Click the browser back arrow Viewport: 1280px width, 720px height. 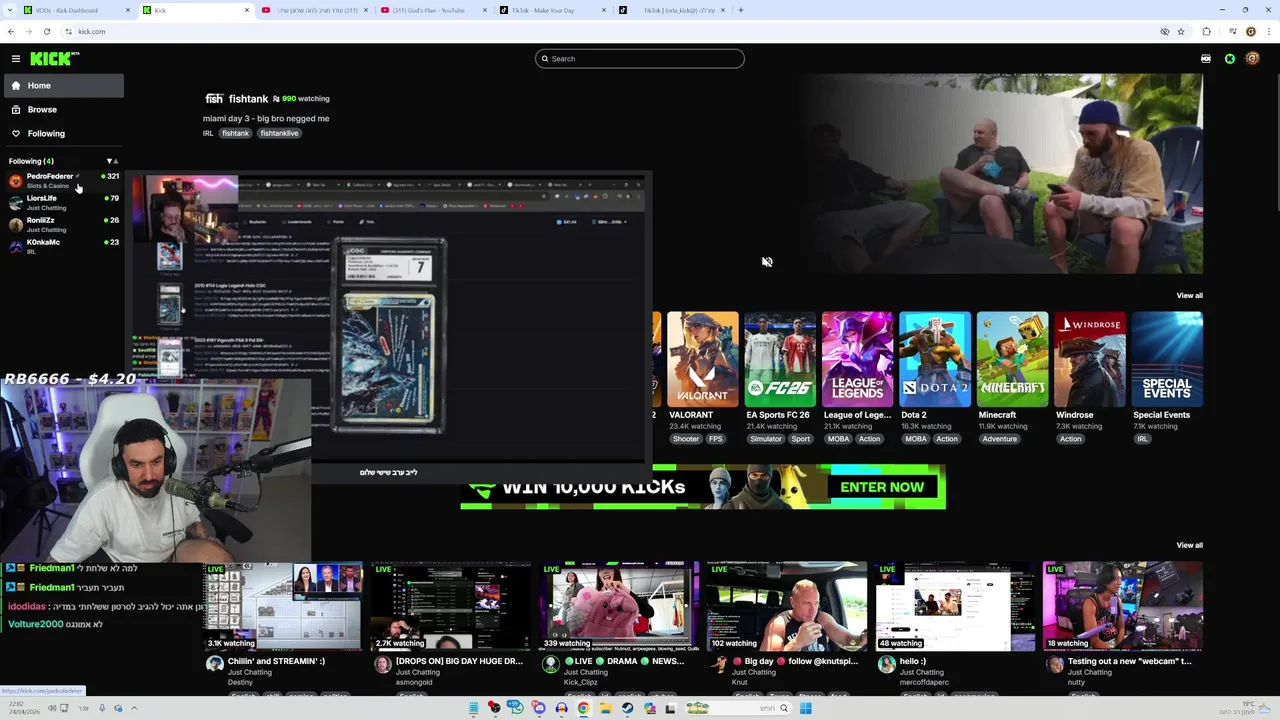click(x=11, y=32)
